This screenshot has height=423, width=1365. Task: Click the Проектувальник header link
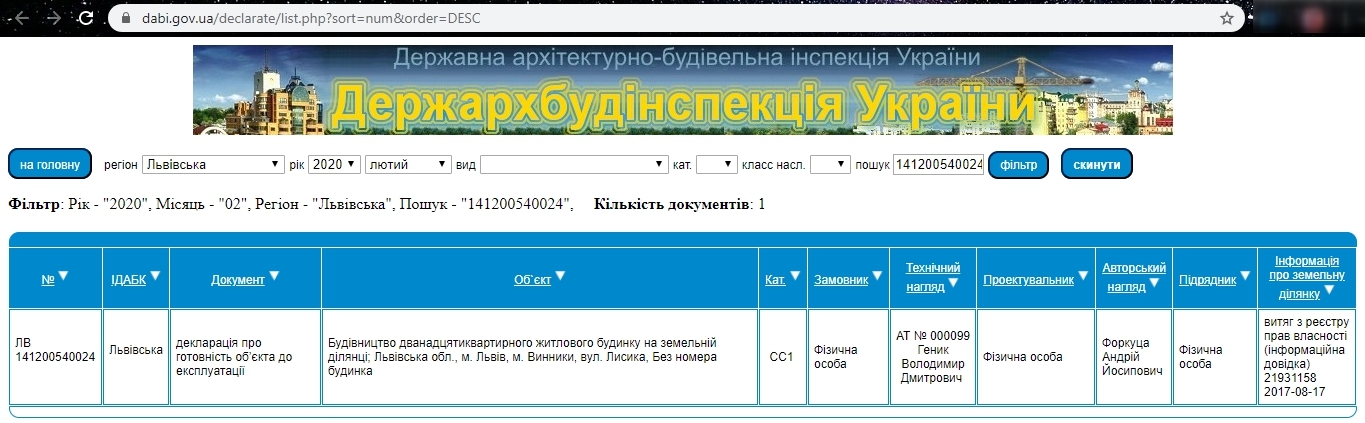click(x=1028, y=280)
